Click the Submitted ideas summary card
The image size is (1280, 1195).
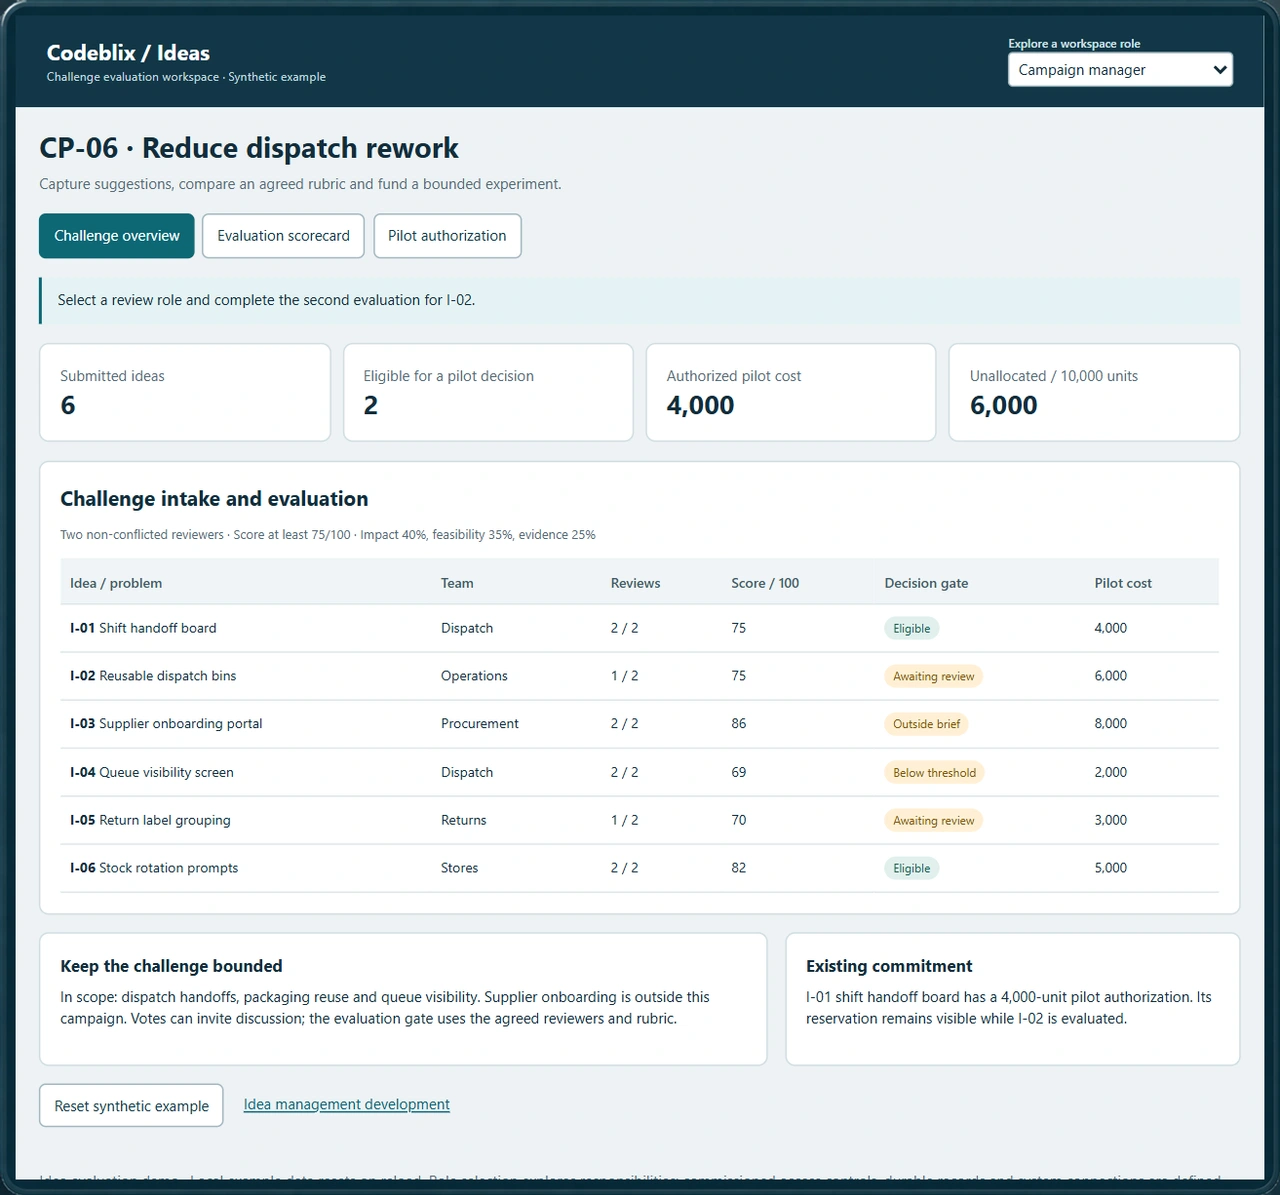coord(185,392)
